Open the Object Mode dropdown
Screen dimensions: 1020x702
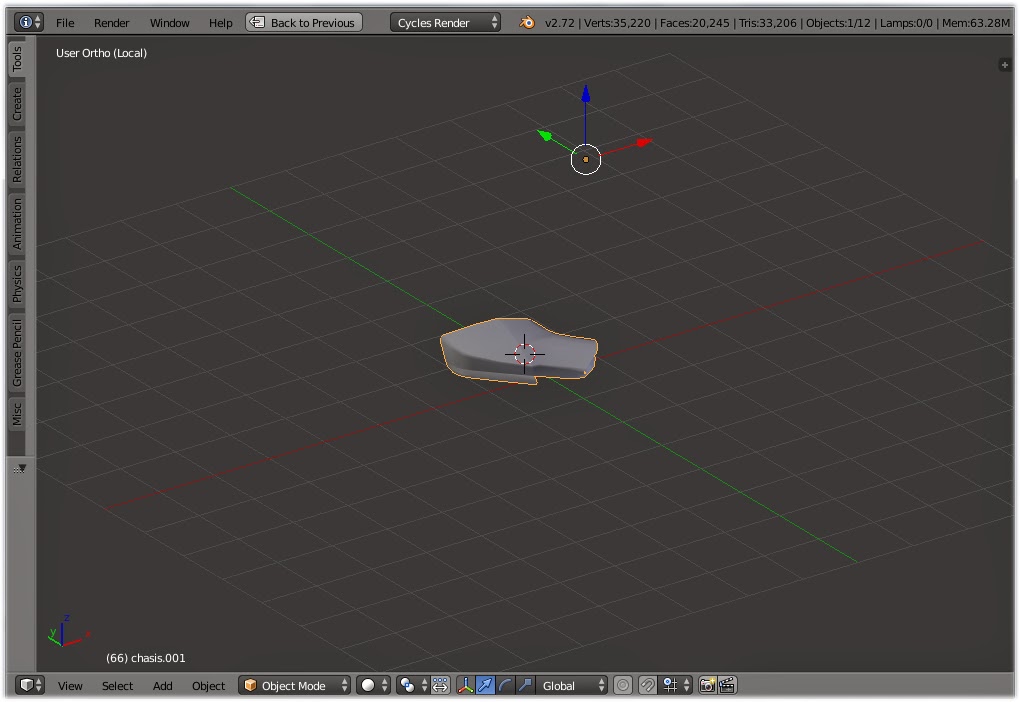click(294, 685)
